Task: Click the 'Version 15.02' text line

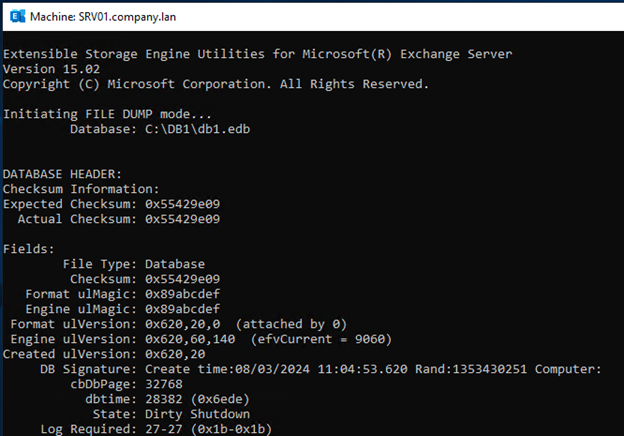Action: (51, 69)
